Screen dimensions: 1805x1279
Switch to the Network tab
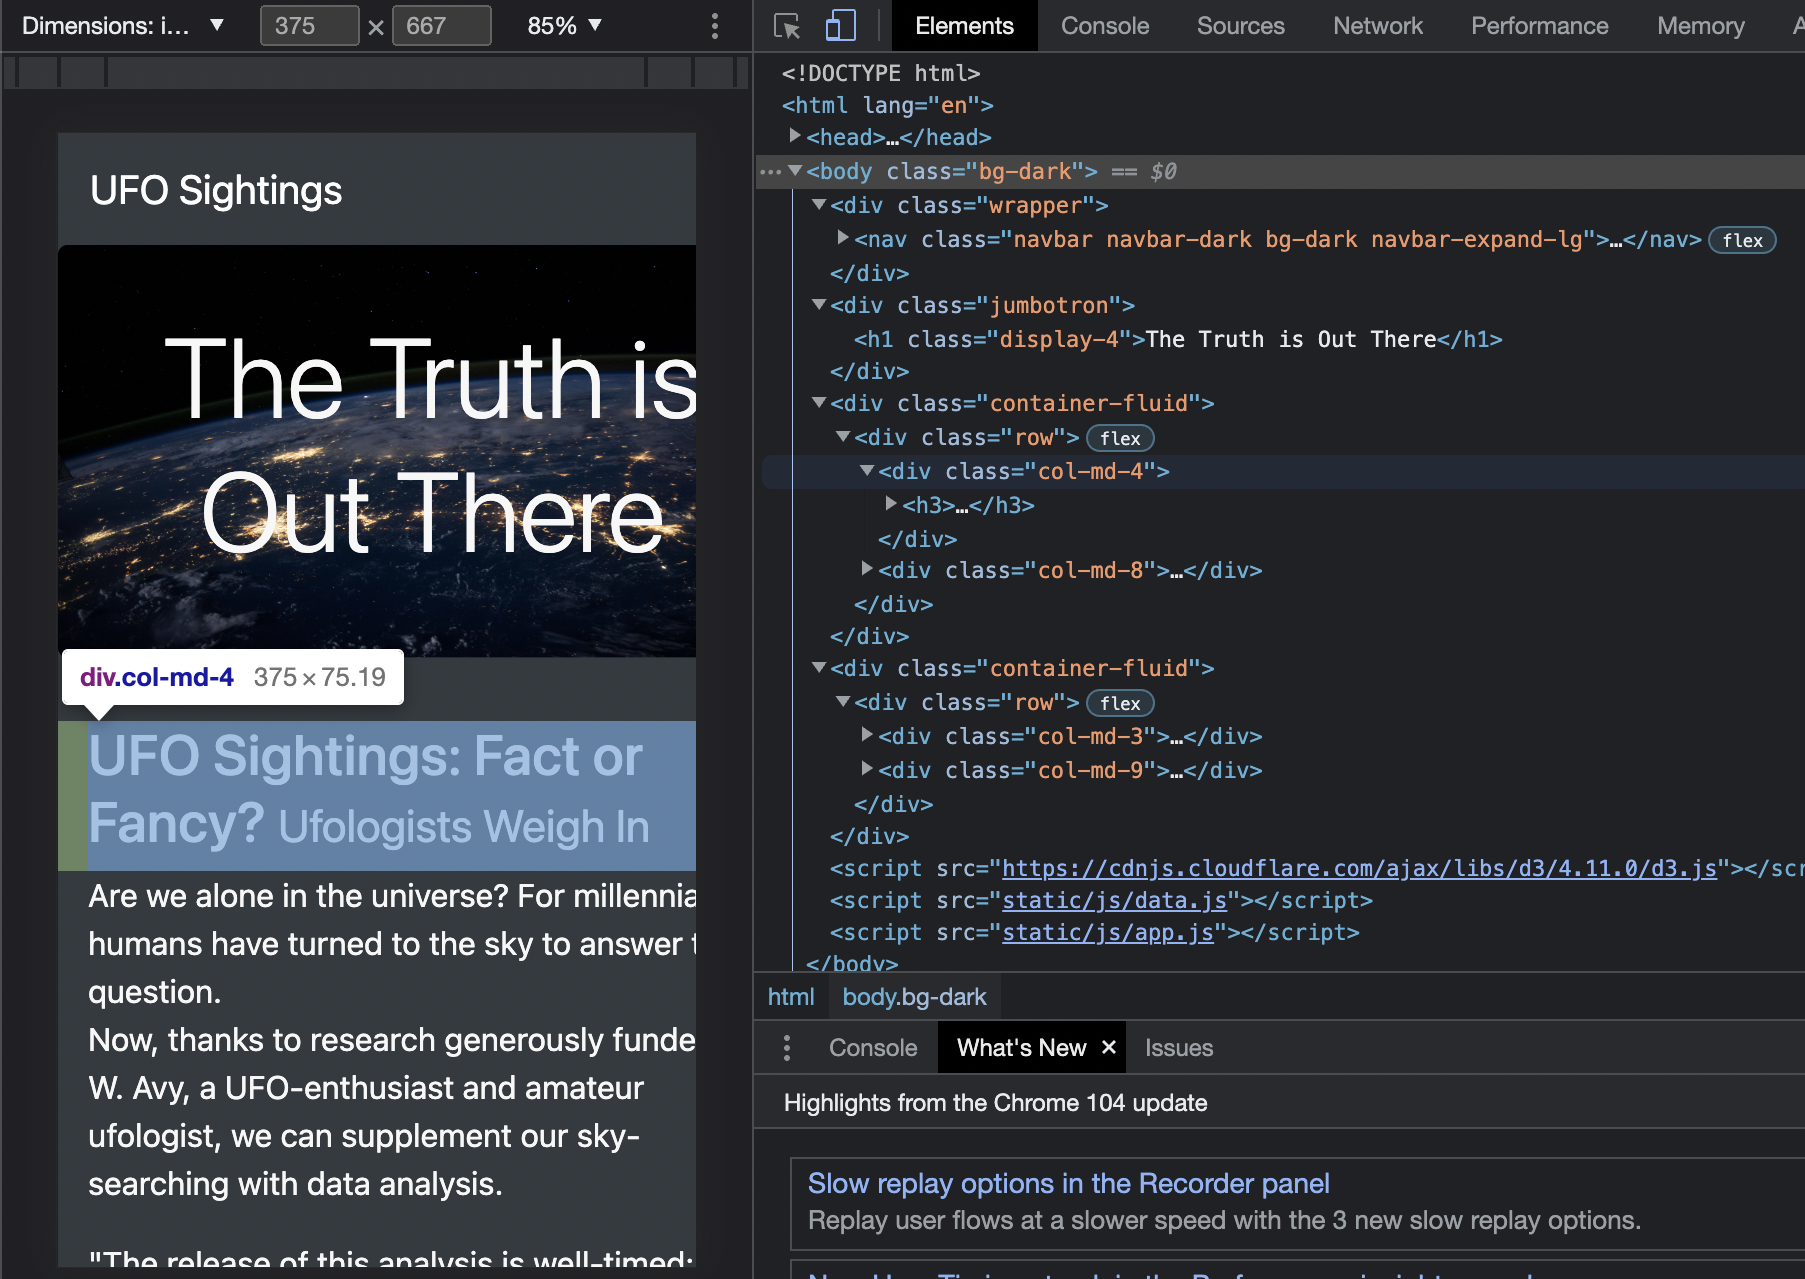pyautogui.click(x=1377, y=26)
